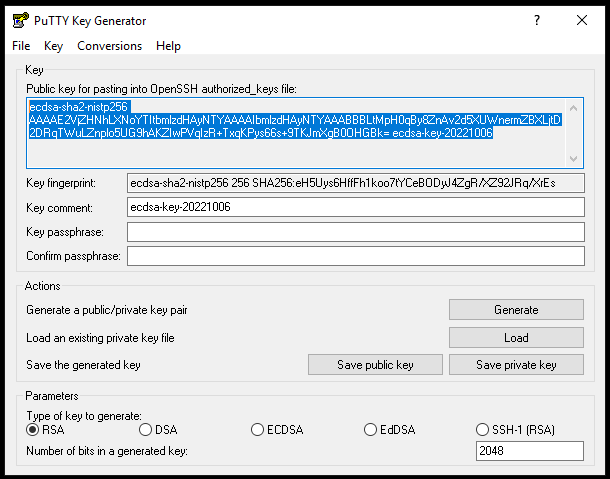Click the public key box scroll down arrow

pos(573,158)
